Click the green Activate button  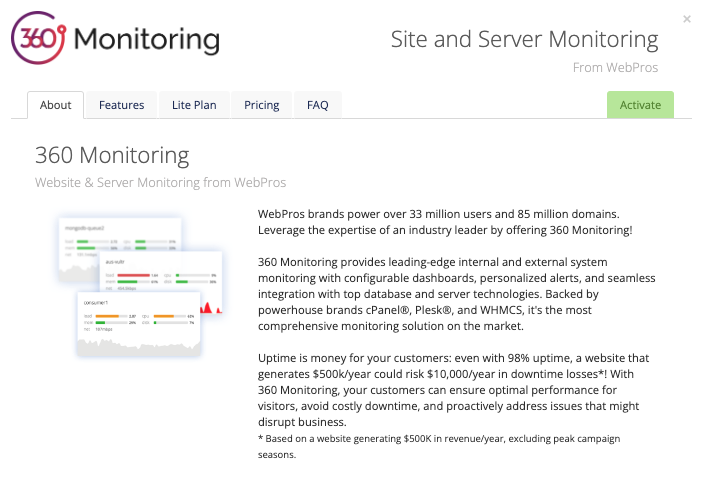point(640,105)
